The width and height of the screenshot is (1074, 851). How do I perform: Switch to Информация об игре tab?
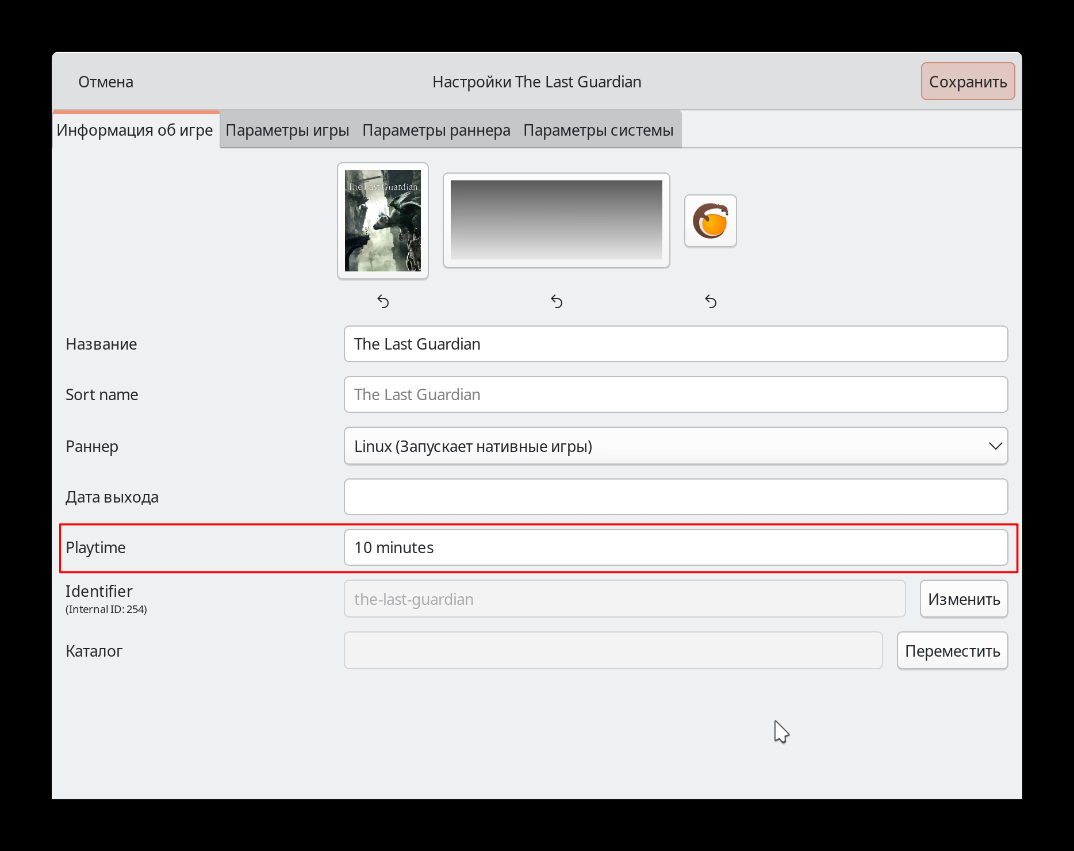tap(135, 130)
